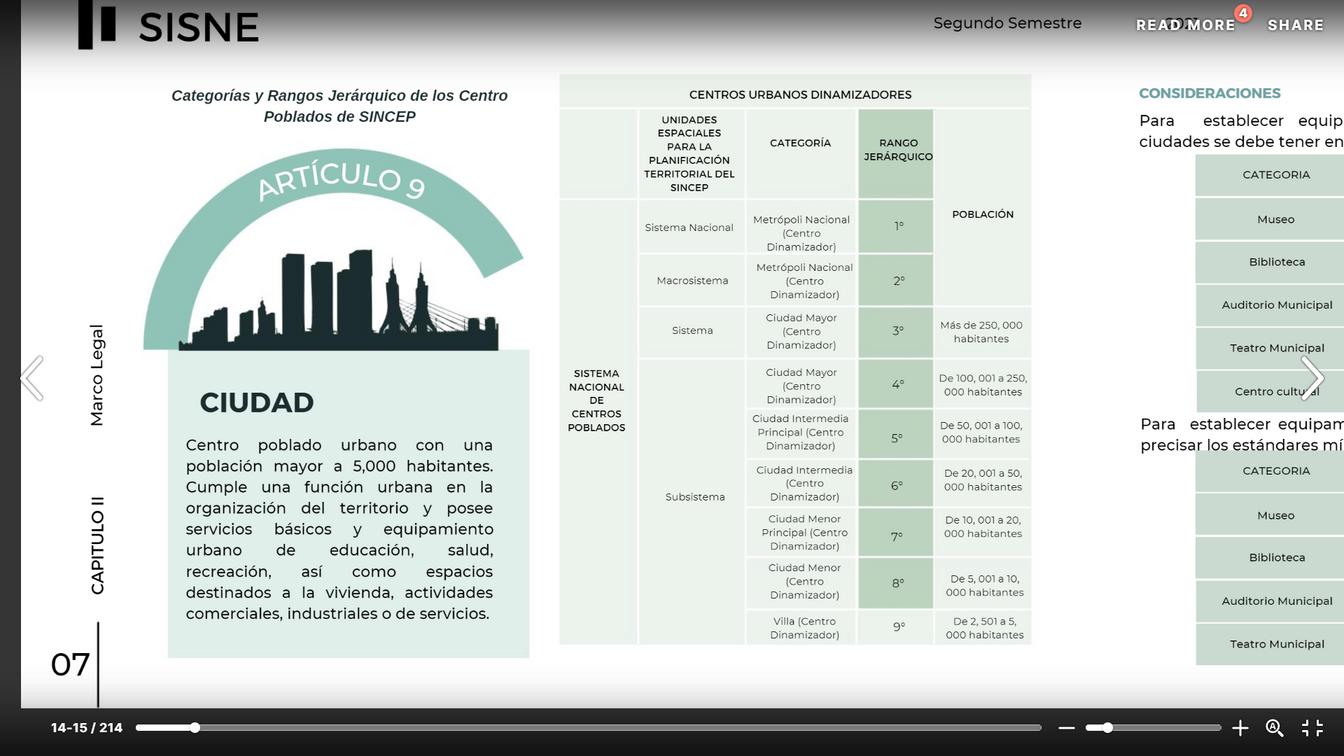1344x756 pixels.
Task: Click the 'Ciudad Intermedia Principal' category cell
Action: coord(801,432)
